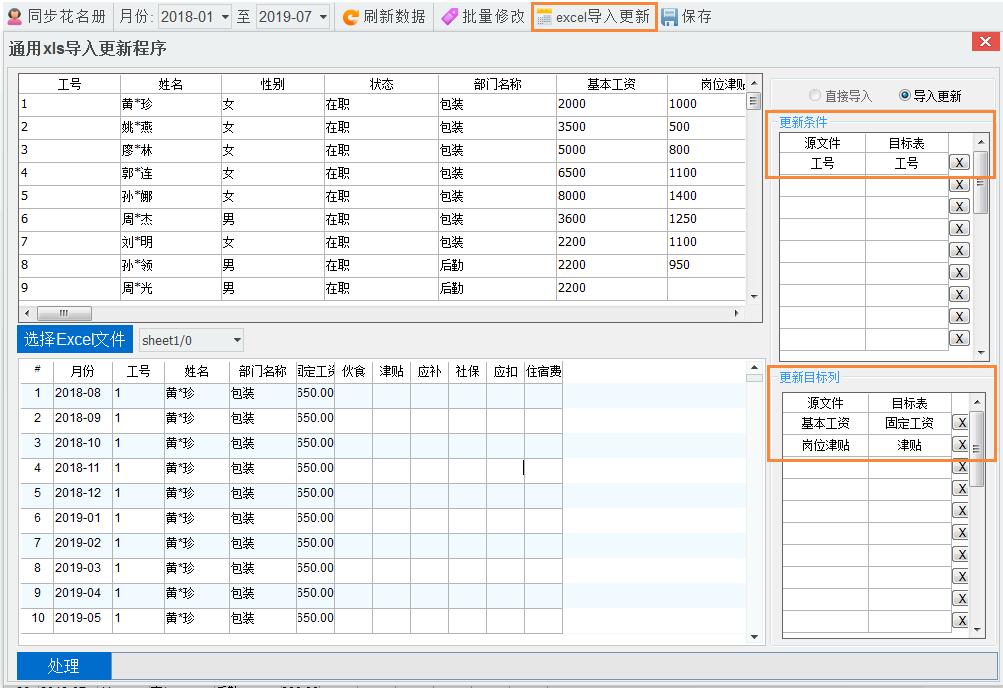Select the 廖*林 name cell
The width and height of the screenshot is (1003, 688).
(x=171, y=150)
